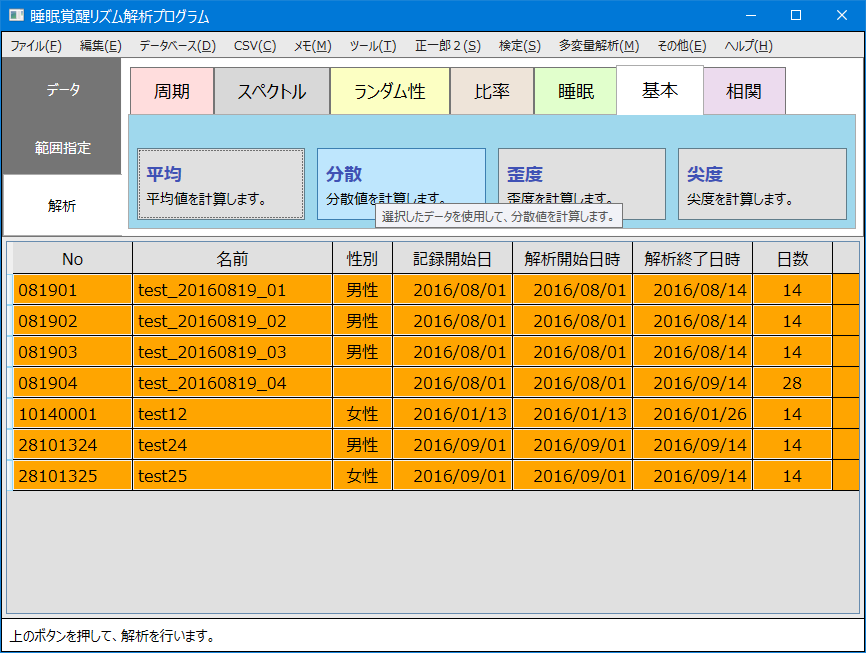Open the その他(E) menu

click(682, 46)
